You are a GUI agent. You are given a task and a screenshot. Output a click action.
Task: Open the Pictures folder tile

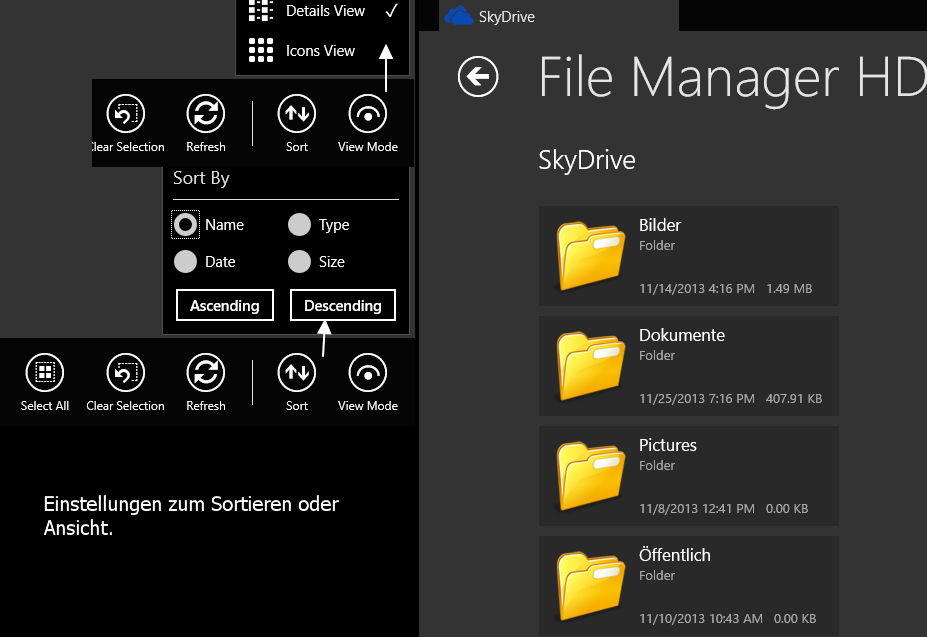tap(689, 476)
